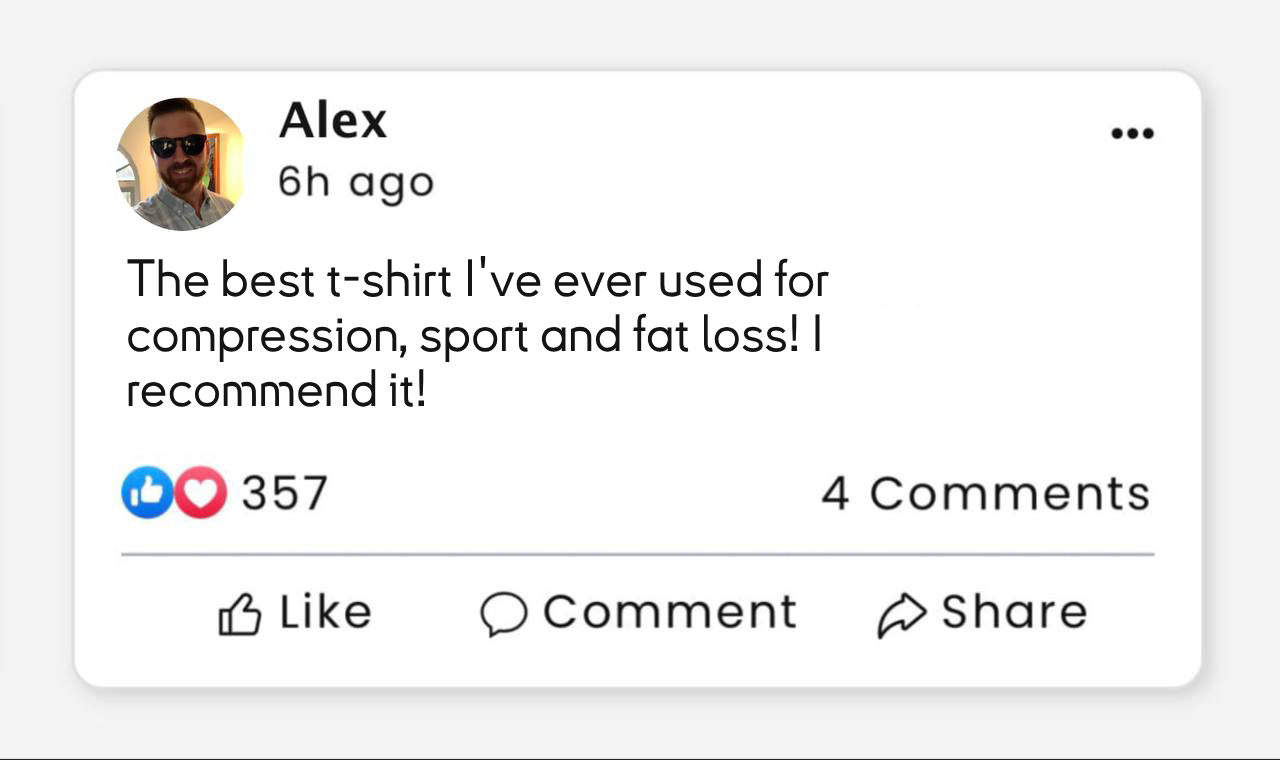
Task: Click the curved share arrow icon
Action: [901, 615]
